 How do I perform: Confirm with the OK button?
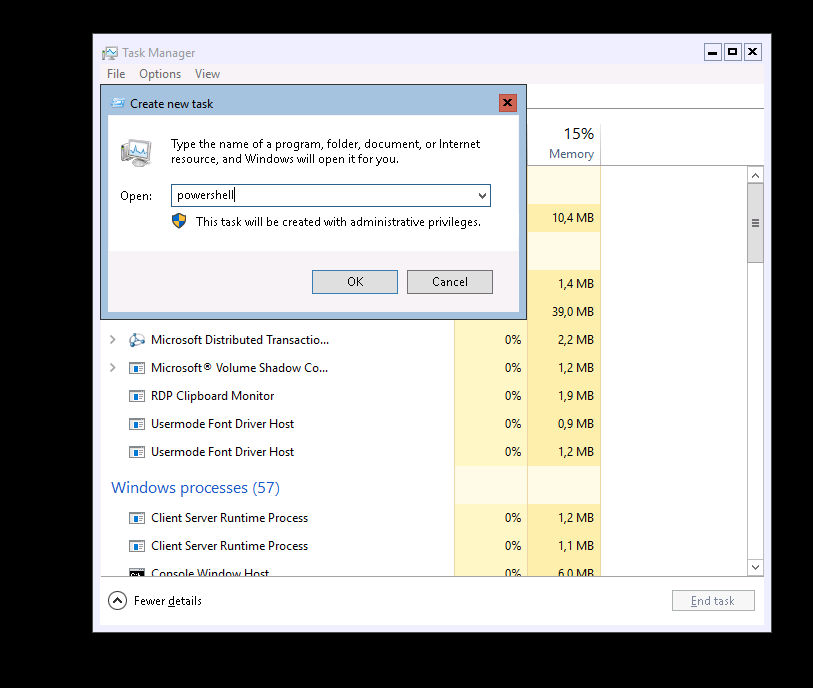click(355, 282)
